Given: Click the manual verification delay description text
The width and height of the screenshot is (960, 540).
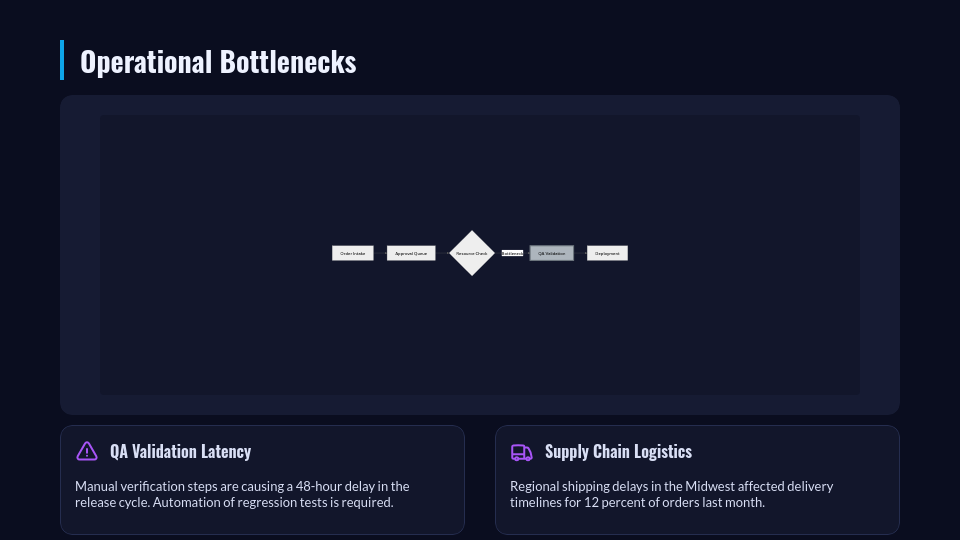Looking at the screenshot, I should pos(242,494).
